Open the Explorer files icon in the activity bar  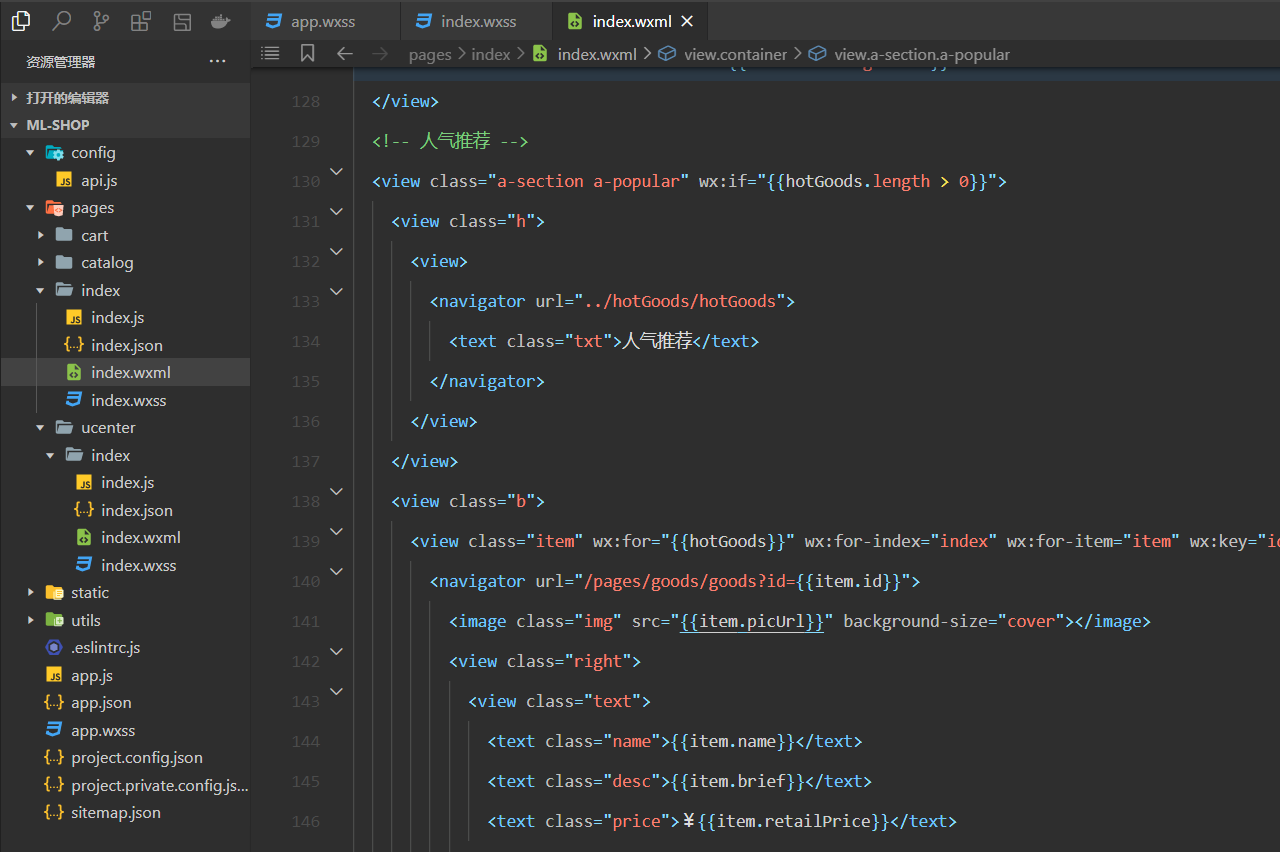pos(21,20)
